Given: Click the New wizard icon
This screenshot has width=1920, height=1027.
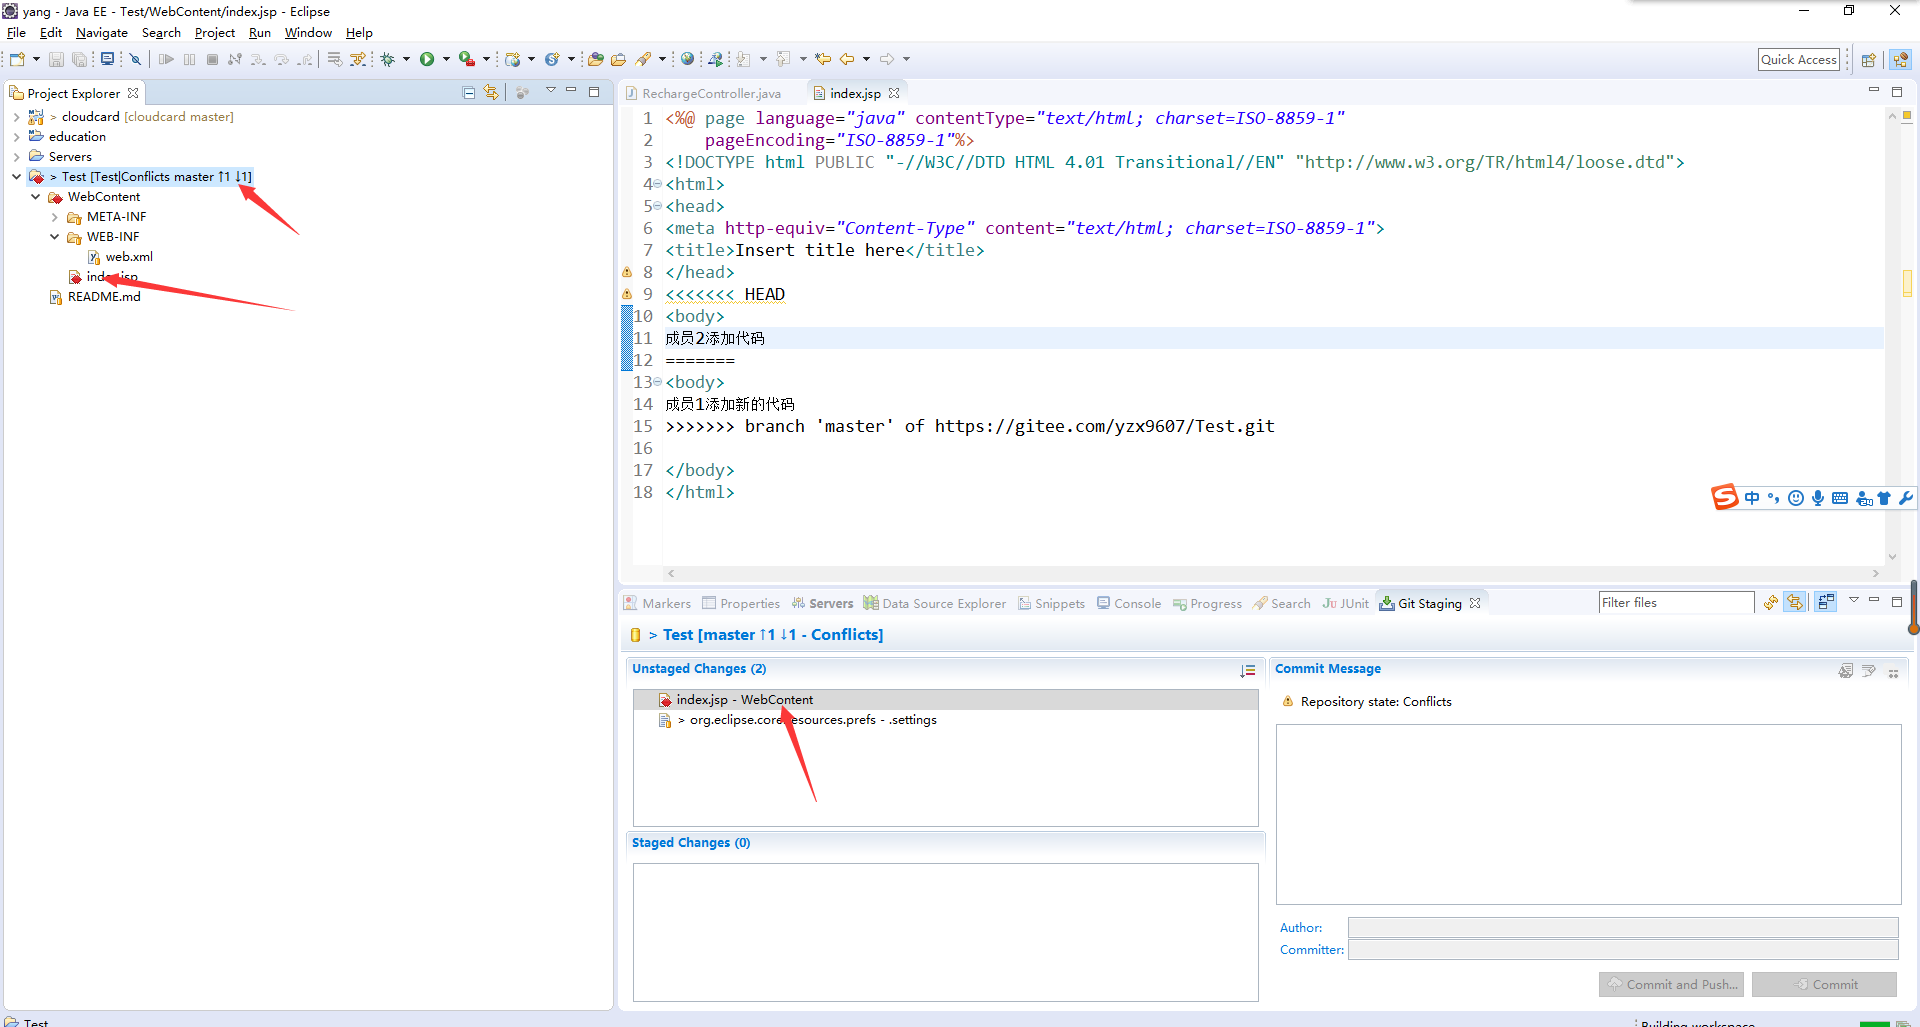Looking at the screenshot, I should [17, 59].
